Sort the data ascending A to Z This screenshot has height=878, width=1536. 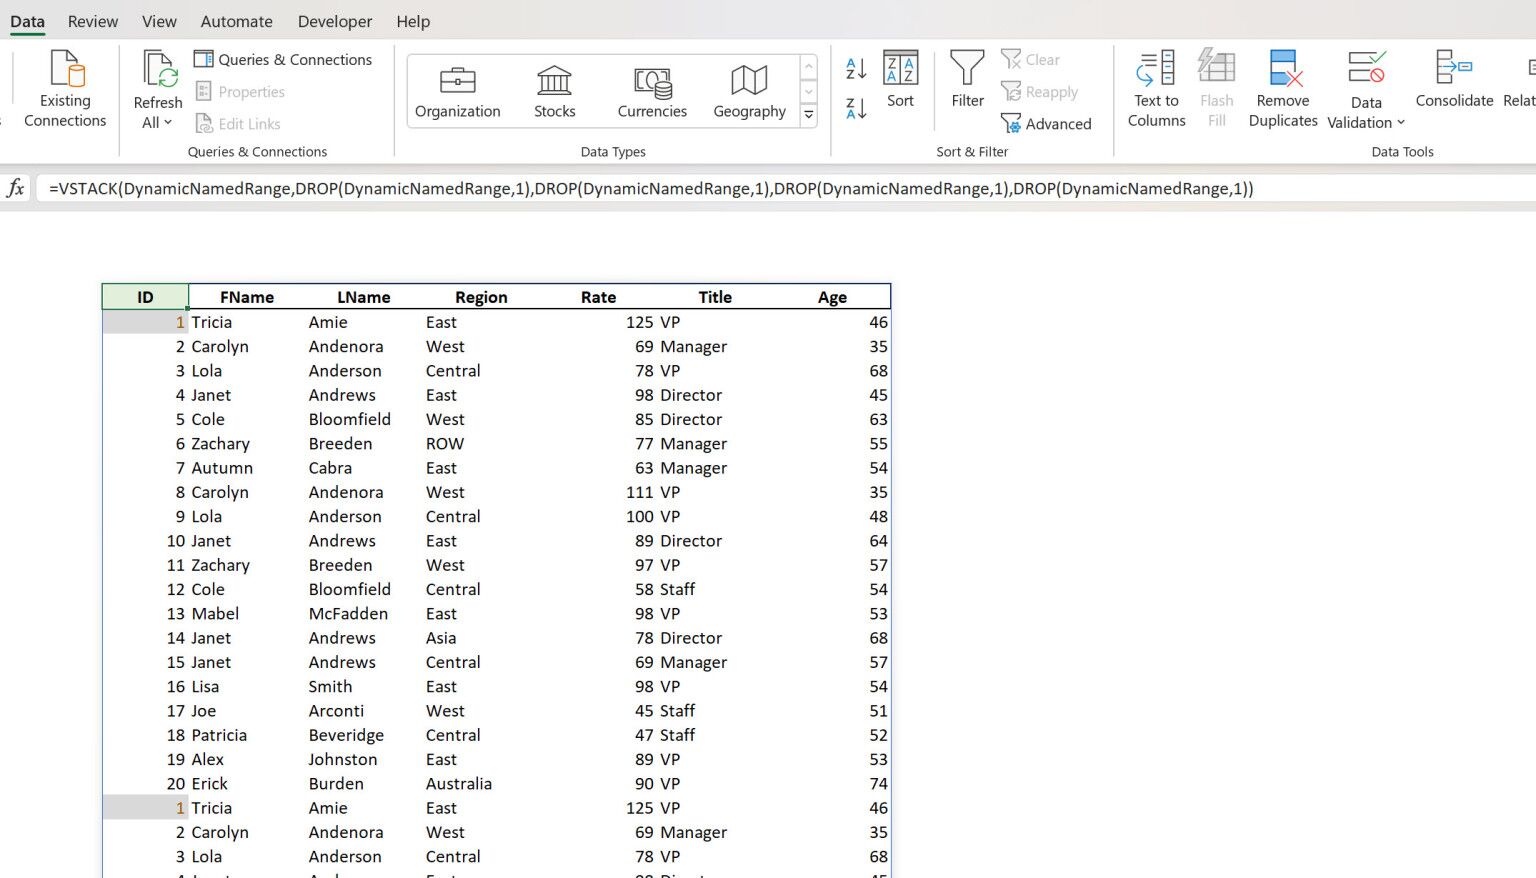pos(855,70)
